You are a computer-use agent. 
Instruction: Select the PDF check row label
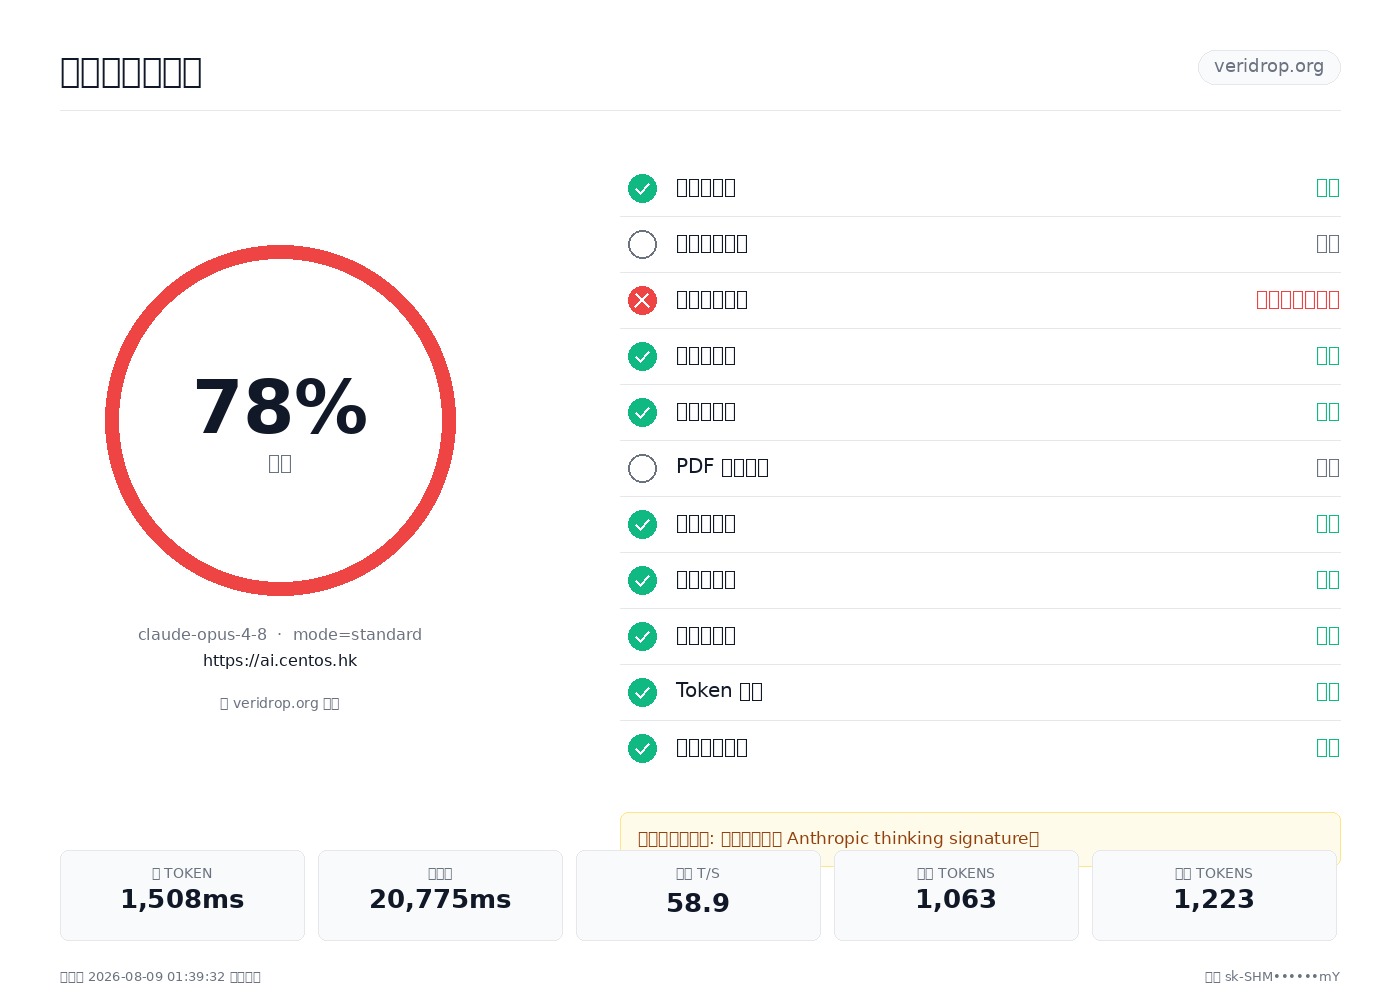(x=722, y=467)
